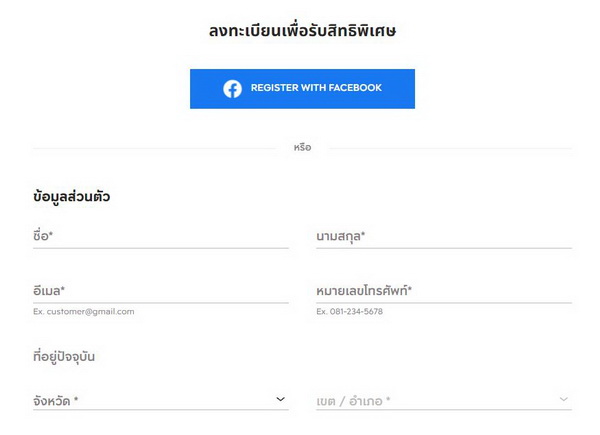This screenshot has width=600, height=435.
Task: Click the หรือ divider text
Action: pos(302,148)
